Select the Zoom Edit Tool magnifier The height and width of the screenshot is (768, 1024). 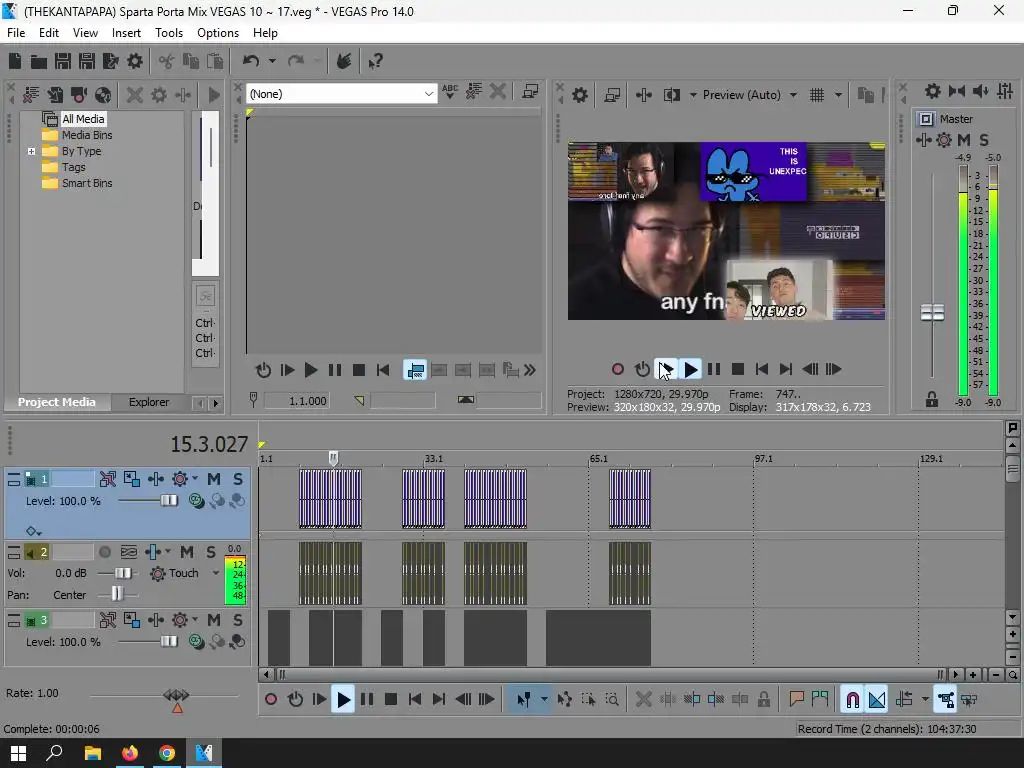(612, 699)
